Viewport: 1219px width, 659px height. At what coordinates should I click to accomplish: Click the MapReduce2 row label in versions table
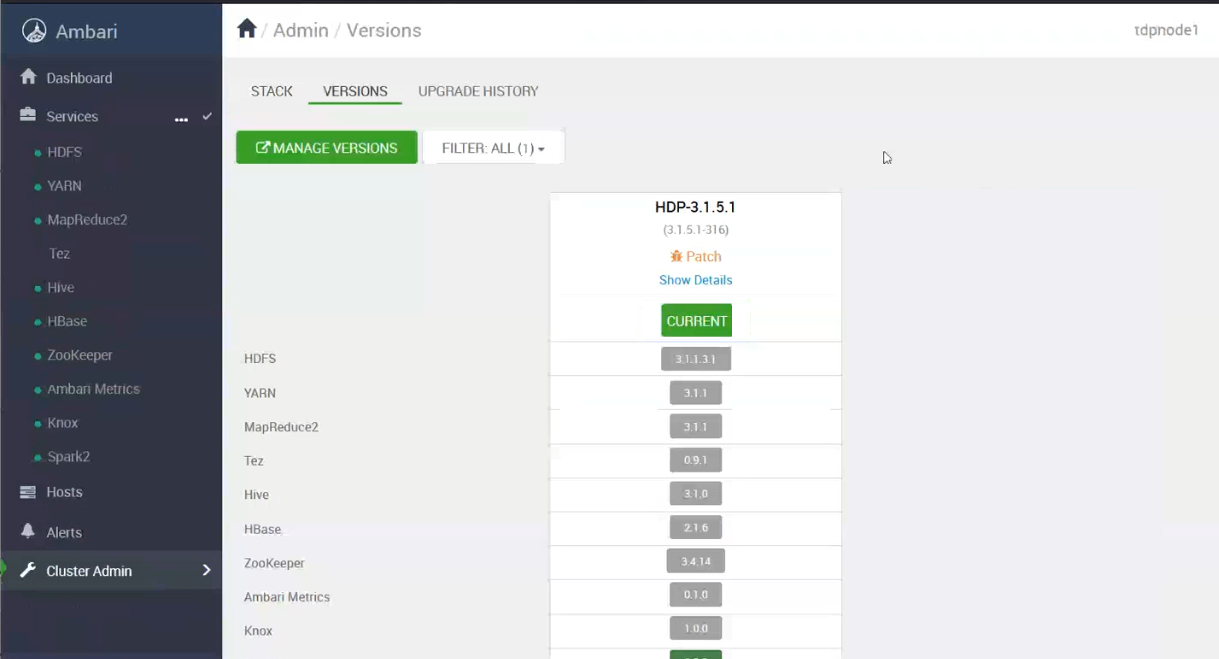281,427
